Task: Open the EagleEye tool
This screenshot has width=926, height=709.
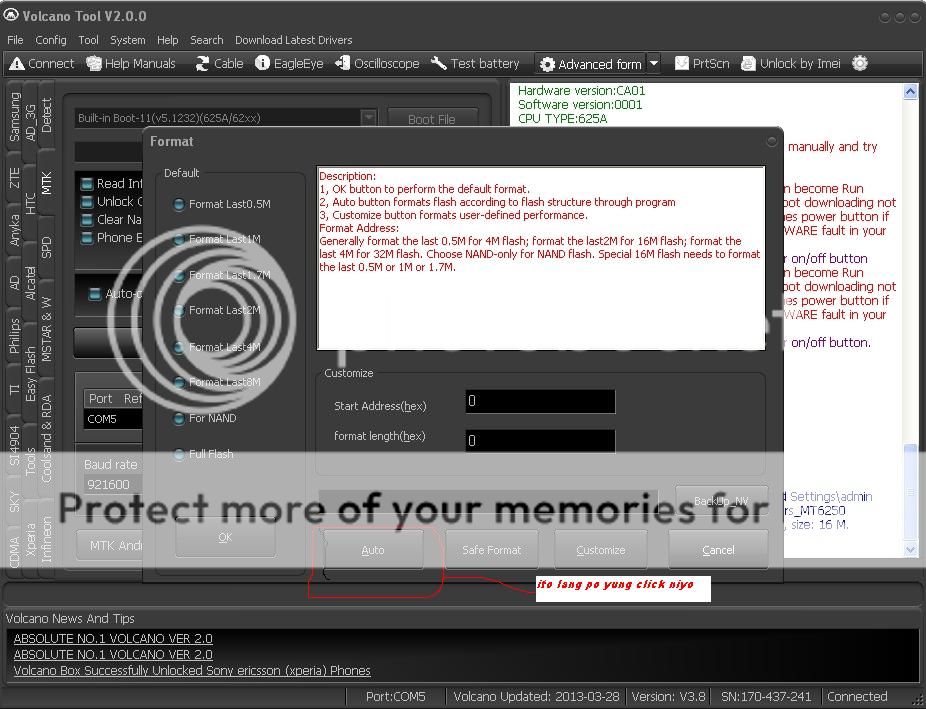Action: pyautogui.click(x=289, y=63)
